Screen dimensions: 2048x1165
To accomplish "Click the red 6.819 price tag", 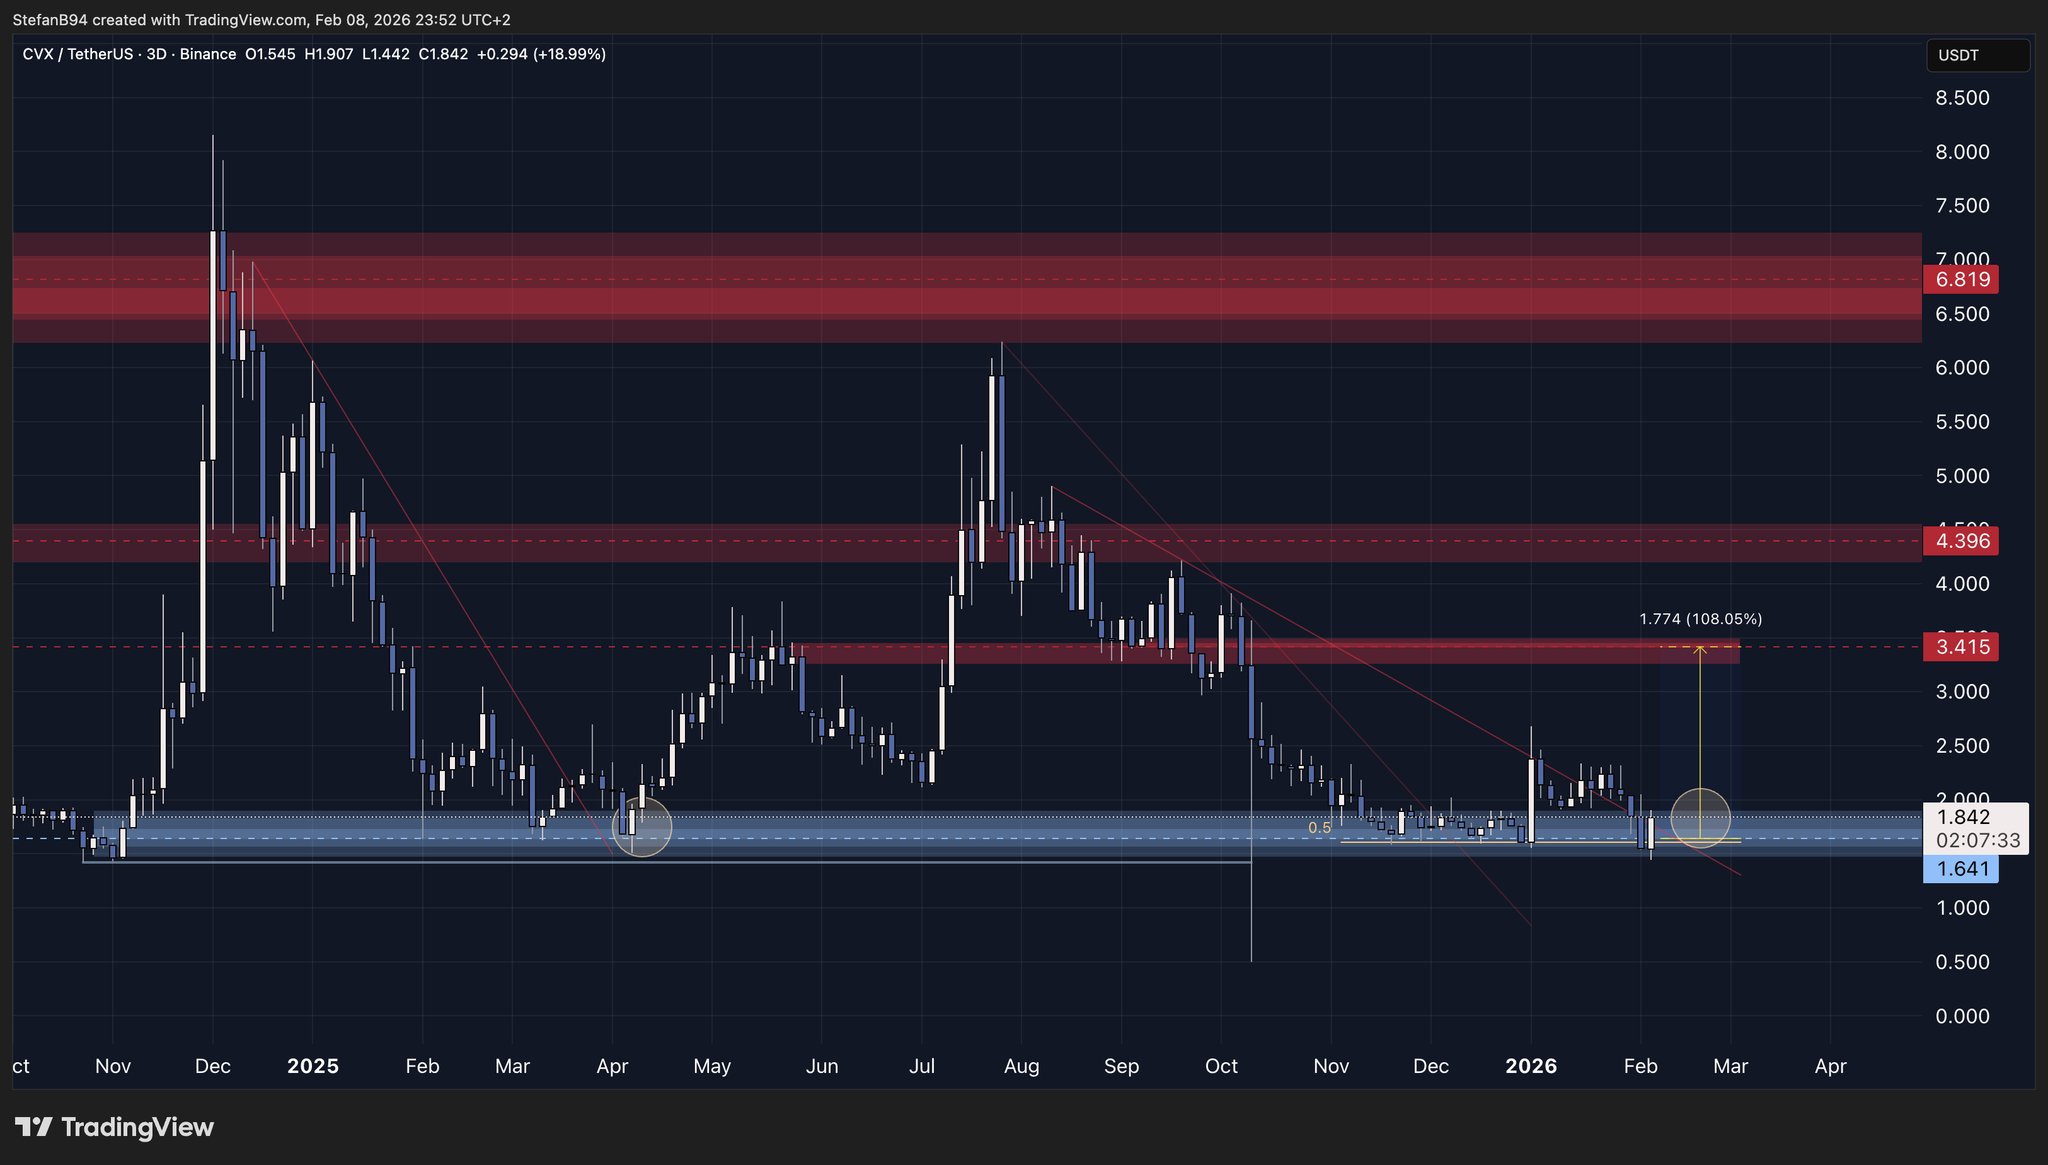I will [x=1961, y=279].
